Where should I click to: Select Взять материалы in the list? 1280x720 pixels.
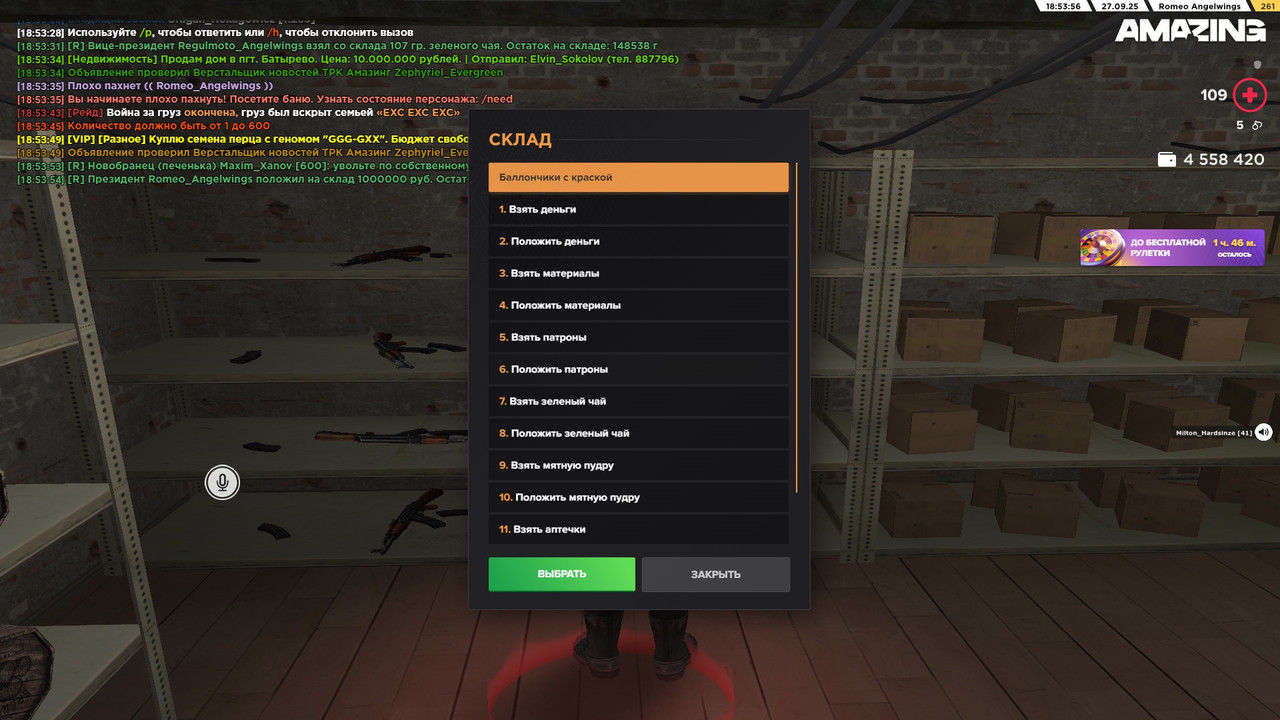[638, 273]
